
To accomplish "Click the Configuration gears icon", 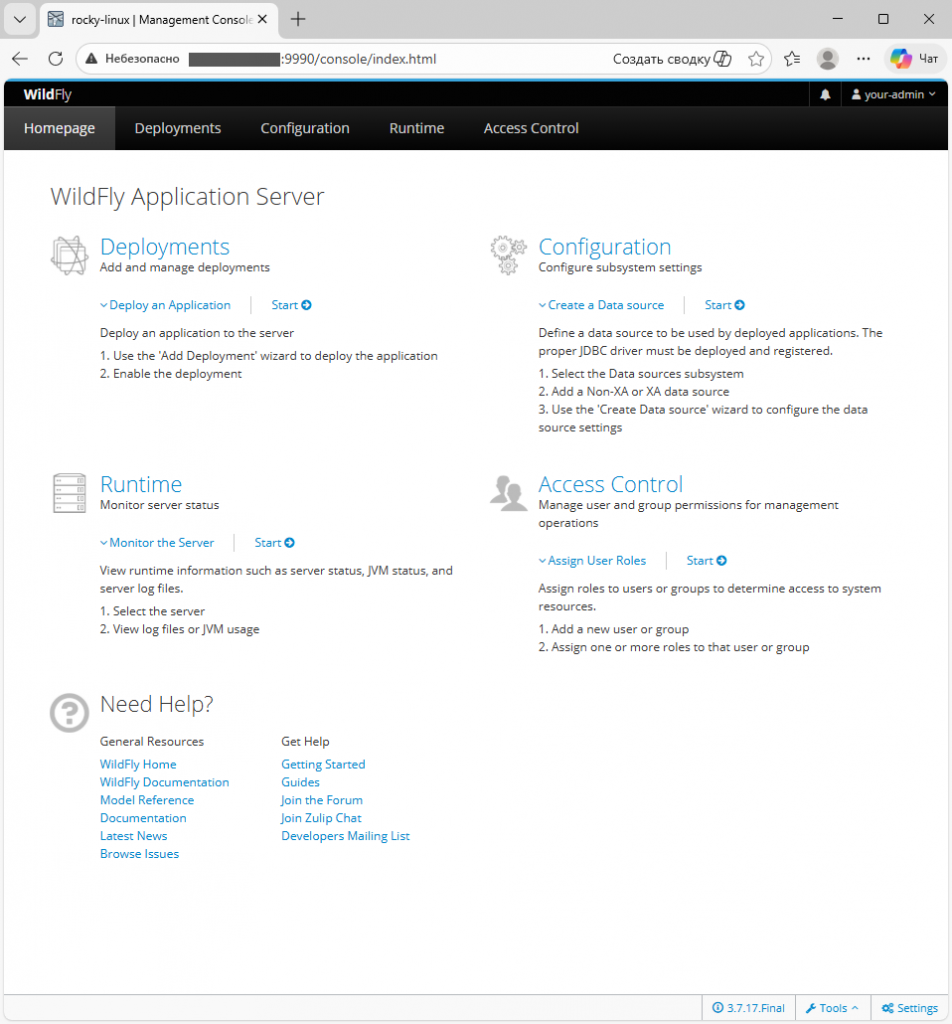I will point(508,255).
